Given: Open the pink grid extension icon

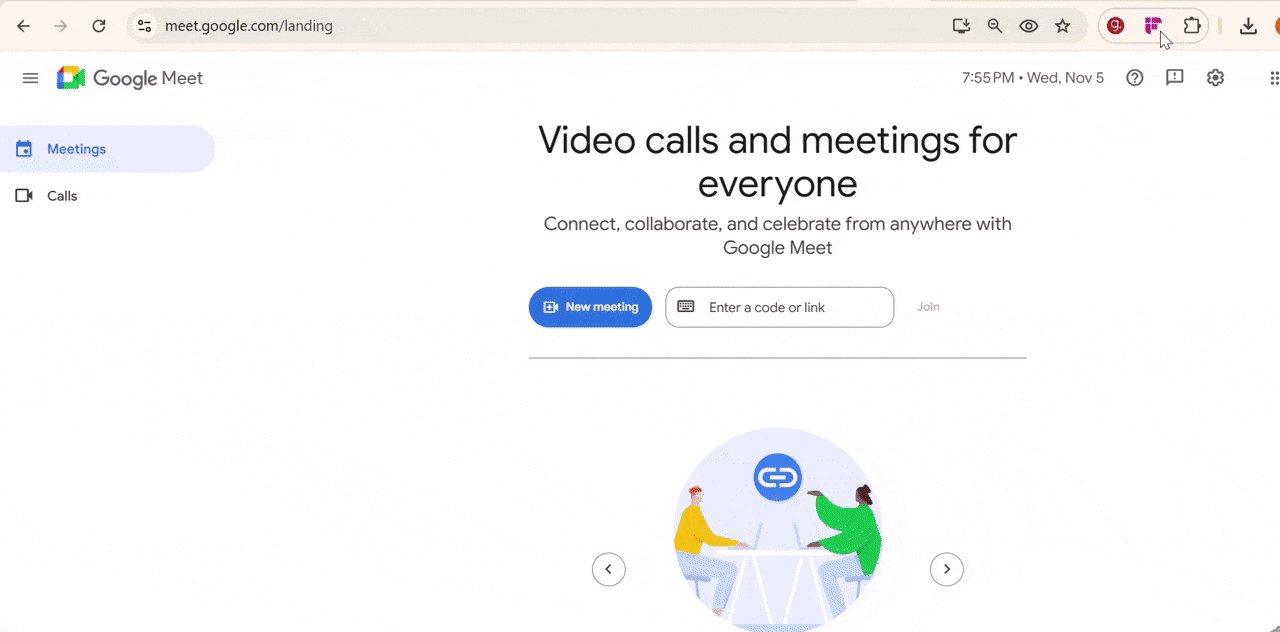Looking at the screenshot, I should pyautogui.click(x=1153, y=26).
